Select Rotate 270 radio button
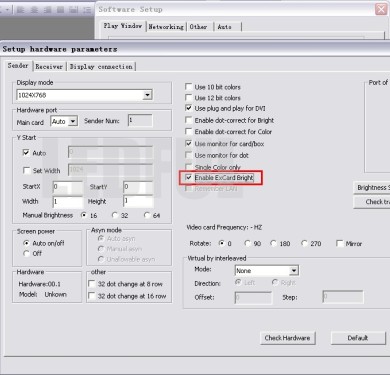 (x=304, y=243)
